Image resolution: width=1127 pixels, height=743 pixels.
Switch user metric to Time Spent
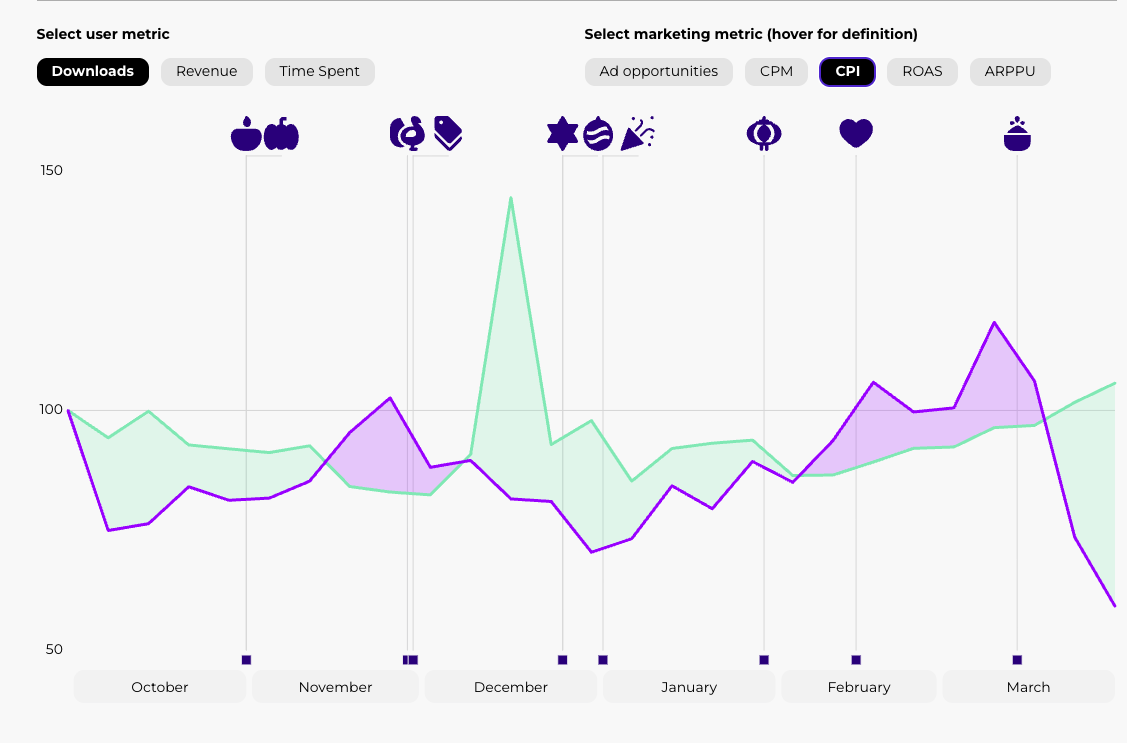coord(320,72)
